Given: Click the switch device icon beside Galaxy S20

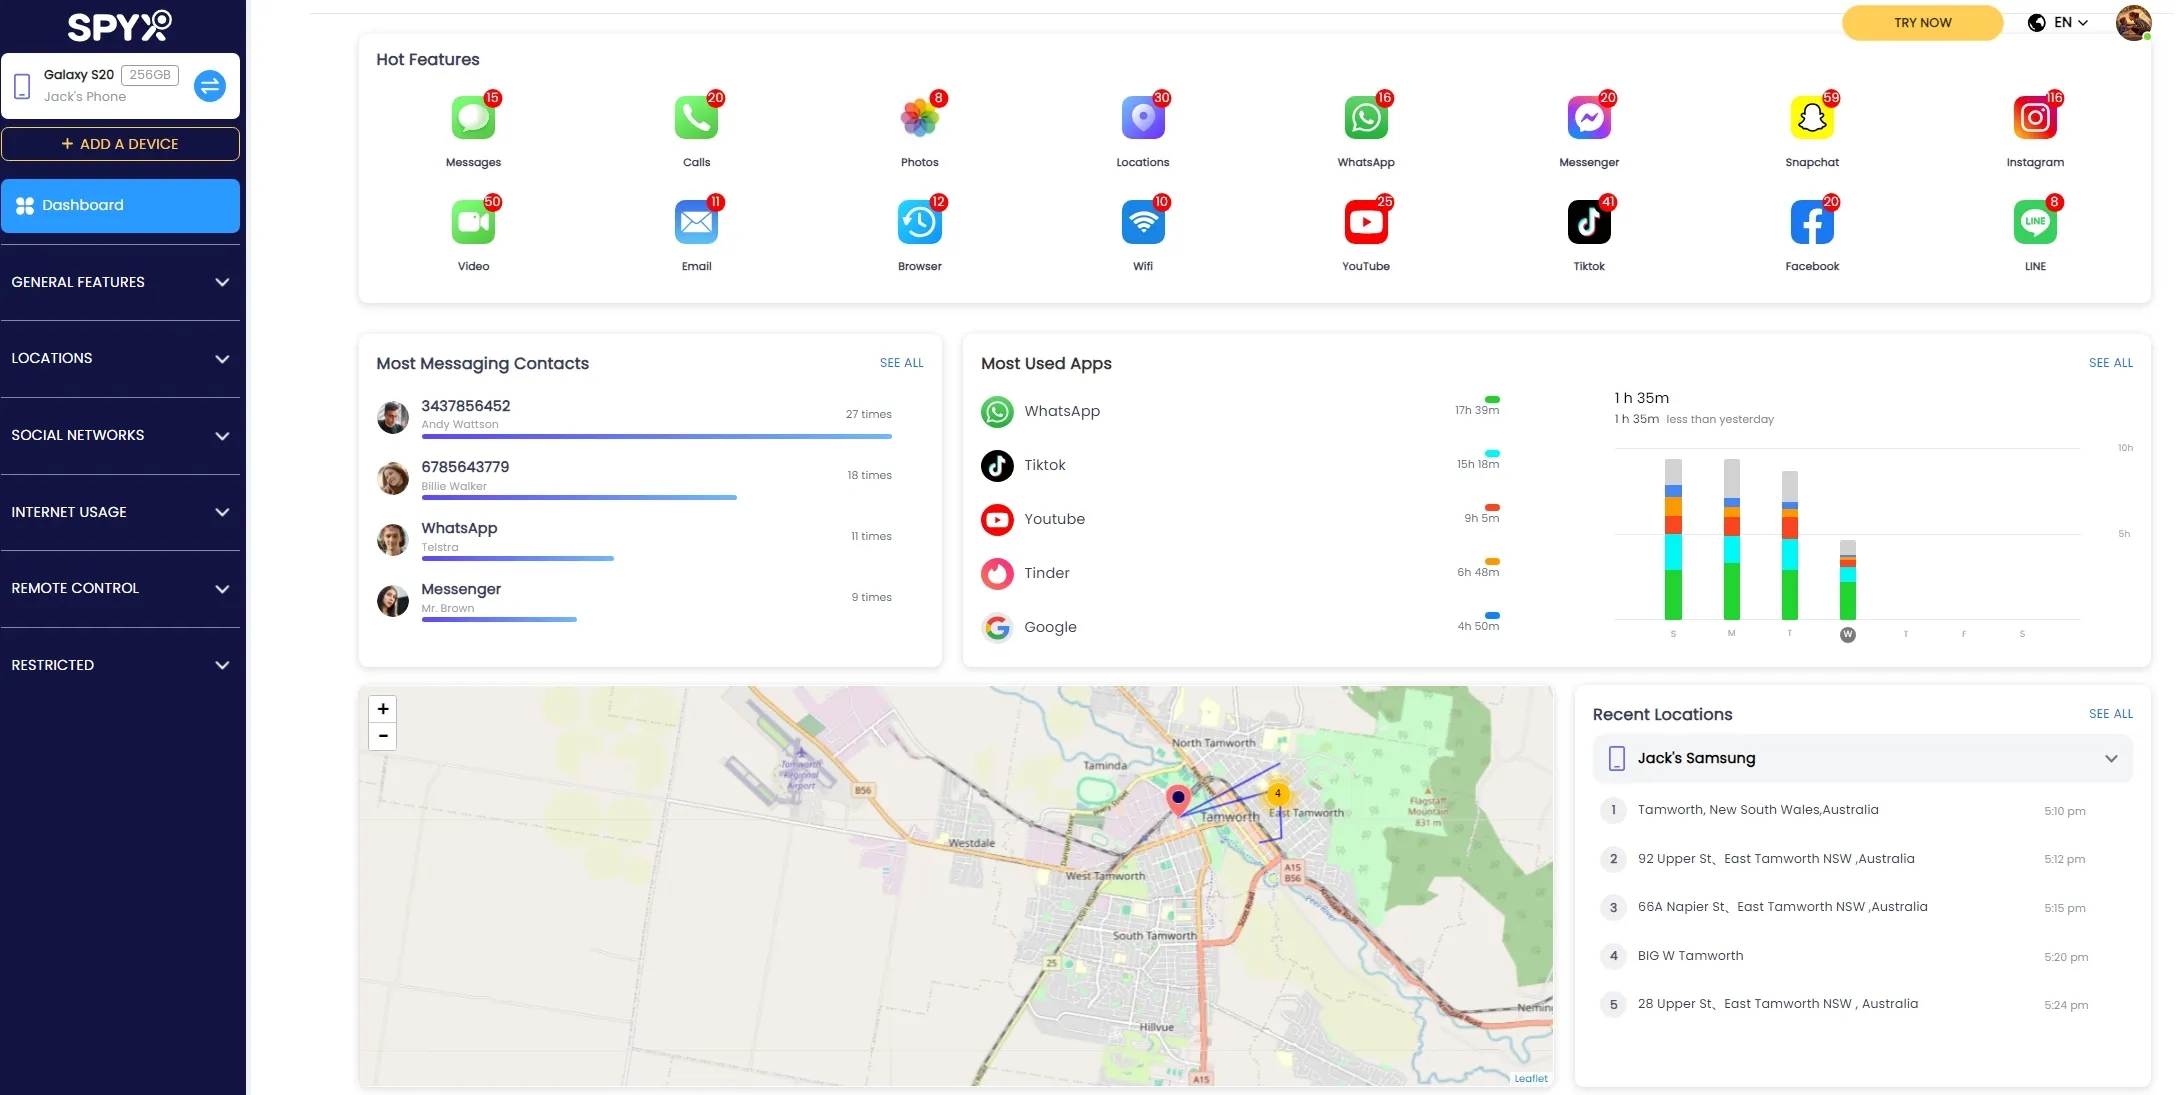Looking at the screenshot, I should click(210, 86).
